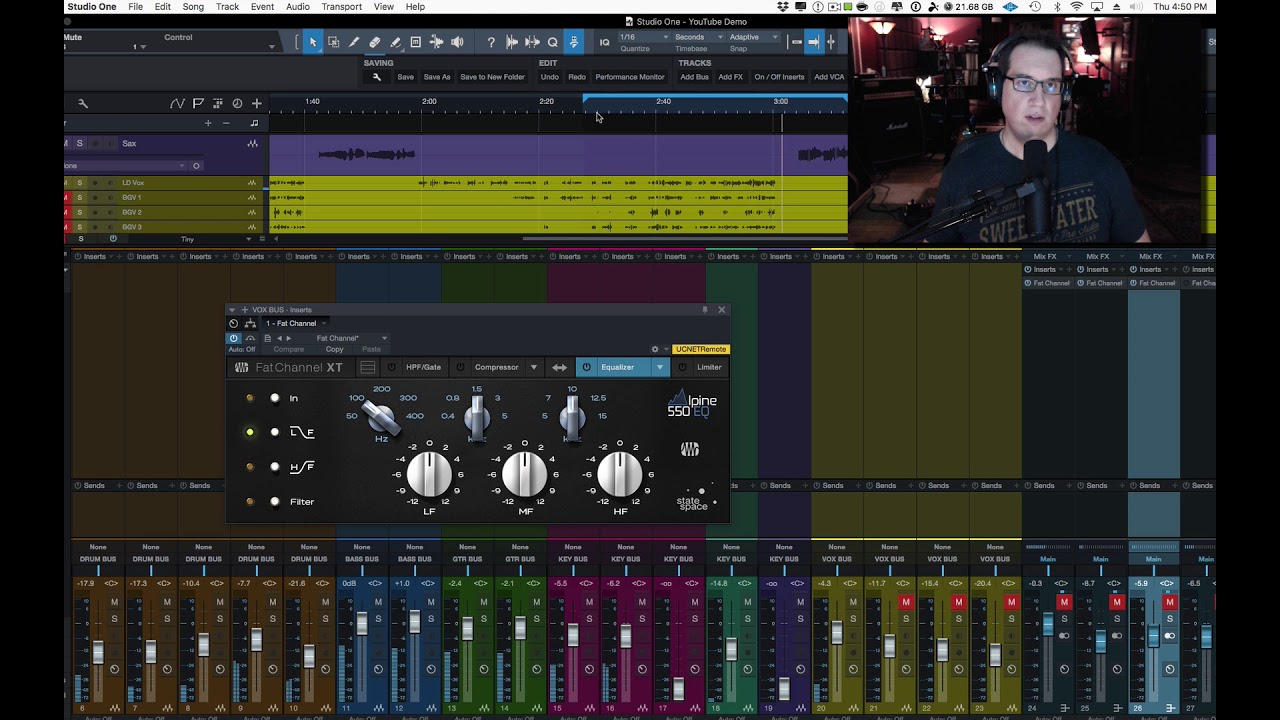Go to next Fat Channel preset
This screenshot has height=720, width=1280.
[289, 338]
